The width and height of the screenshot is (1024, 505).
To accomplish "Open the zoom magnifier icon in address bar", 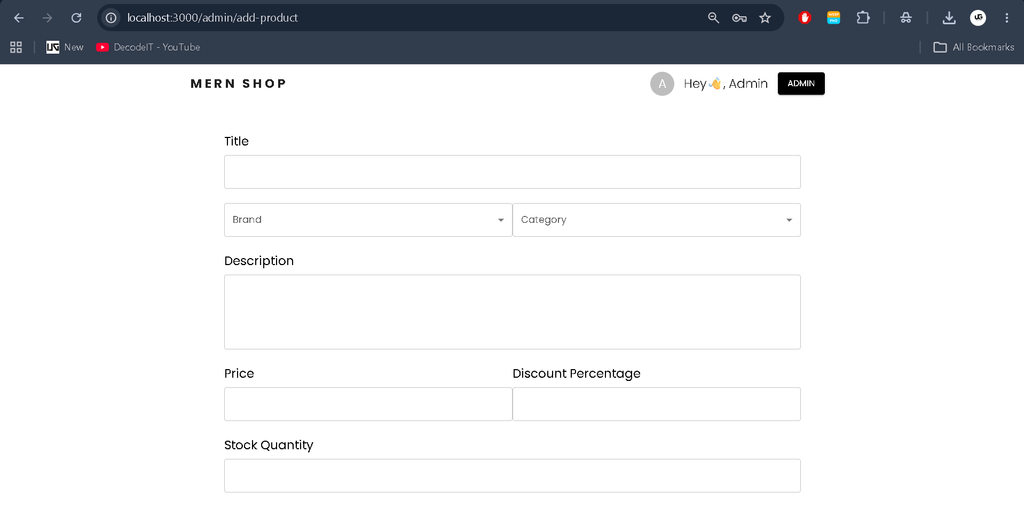I will pyautogui.click(x=713, y=18).
